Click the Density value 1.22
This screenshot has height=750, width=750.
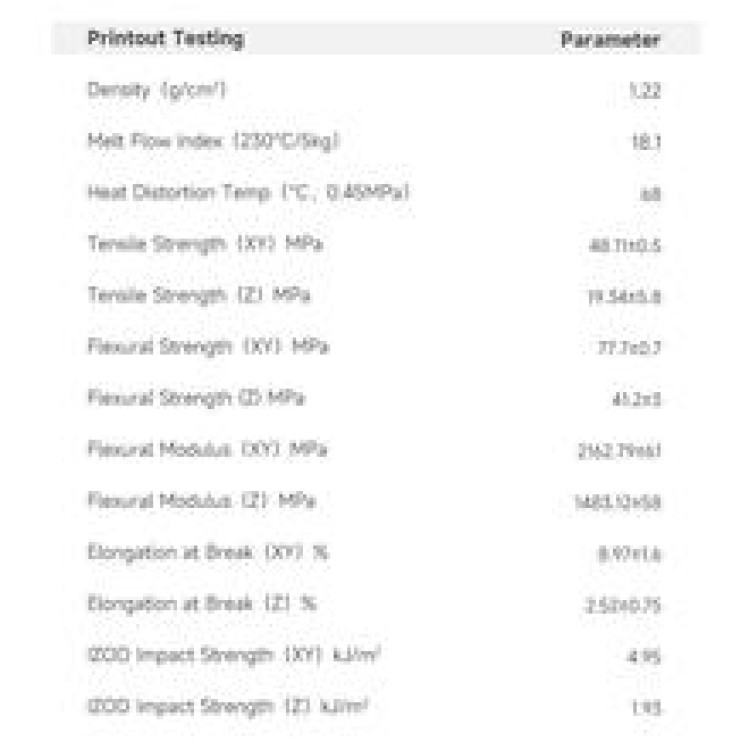pyautogui.click(x=645, y=91)
